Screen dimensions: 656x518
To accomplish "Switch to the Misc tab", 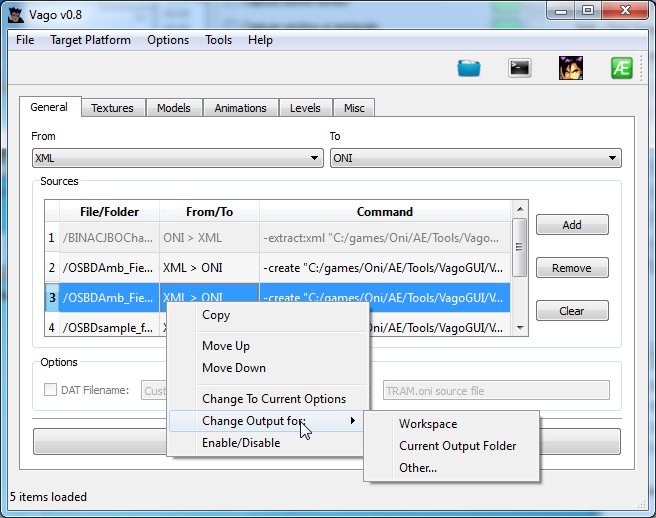I will point(354,108).
